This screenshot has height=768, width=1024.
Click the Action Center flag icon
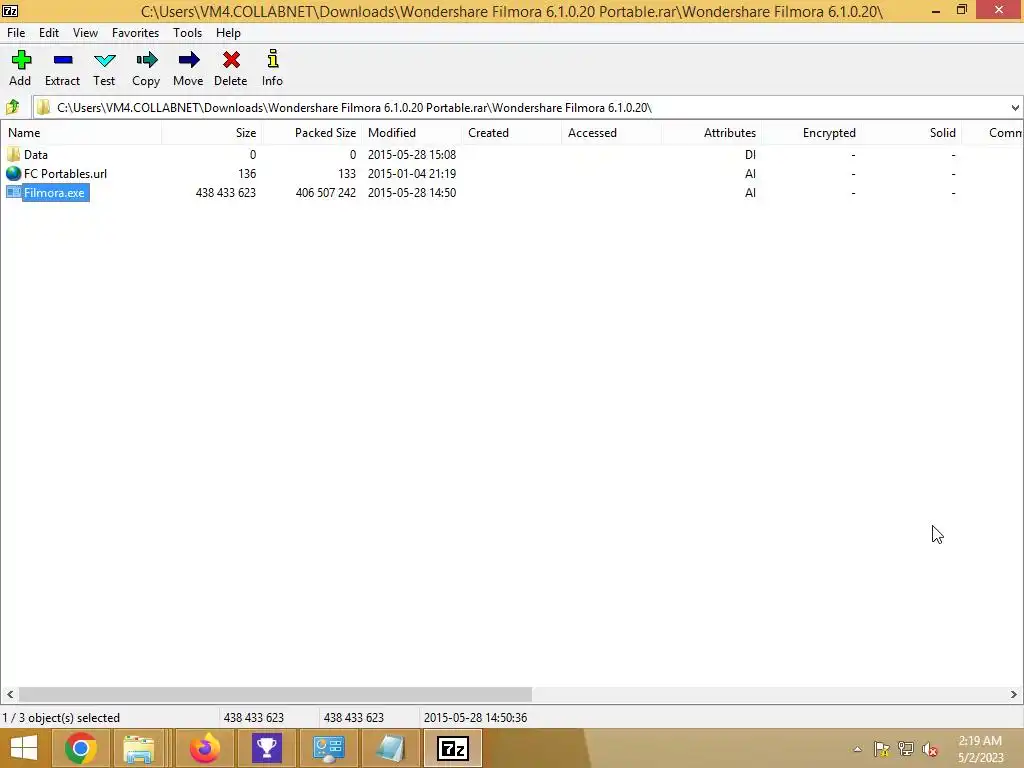[882, 749]
